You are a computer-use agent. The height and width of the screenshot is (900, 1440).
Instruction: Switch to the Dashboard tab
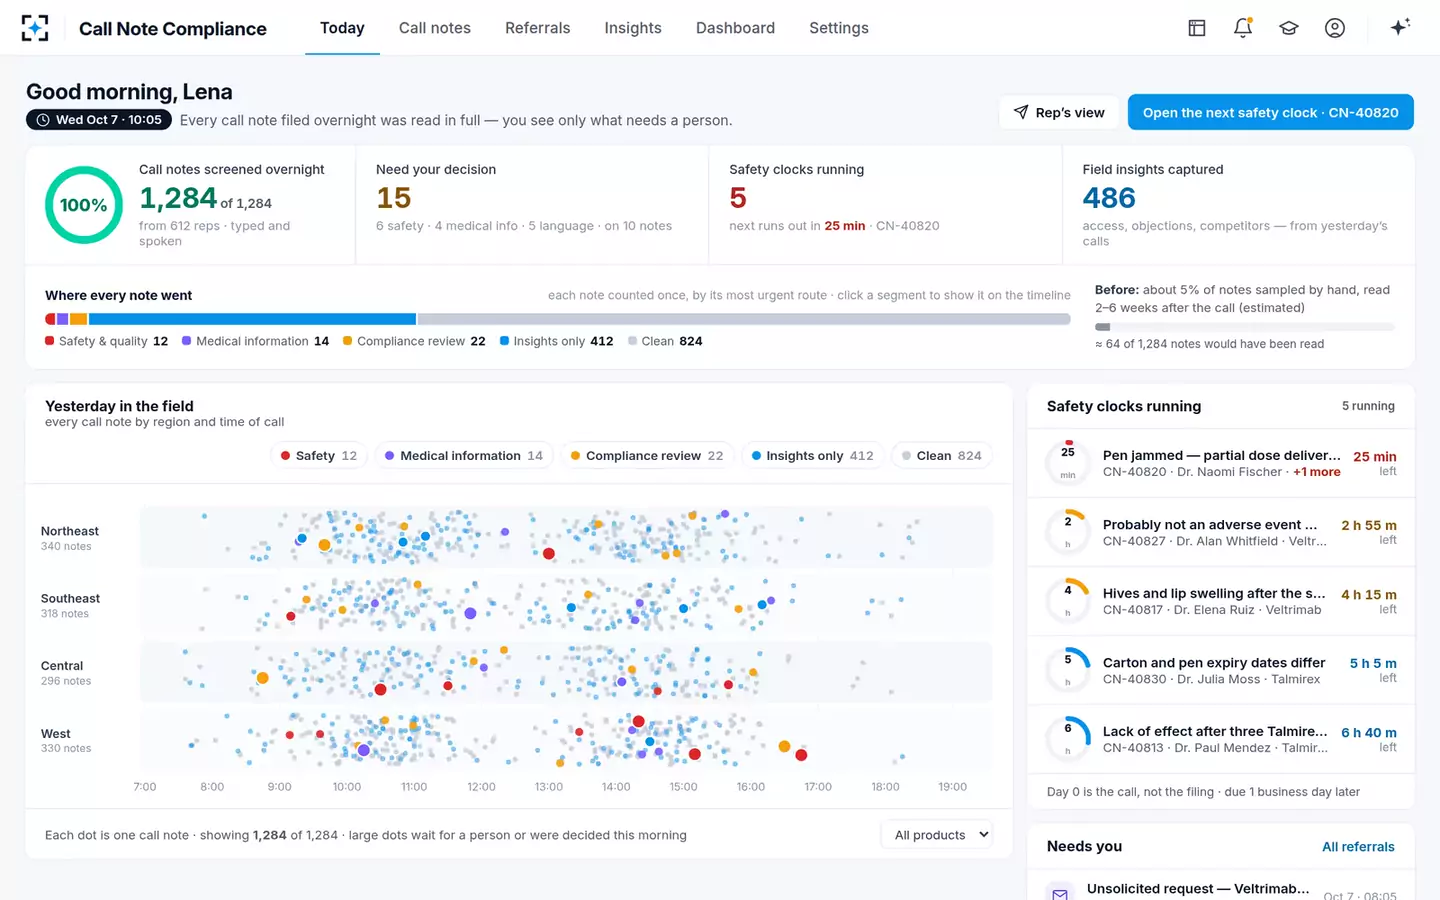click(735, 28)
